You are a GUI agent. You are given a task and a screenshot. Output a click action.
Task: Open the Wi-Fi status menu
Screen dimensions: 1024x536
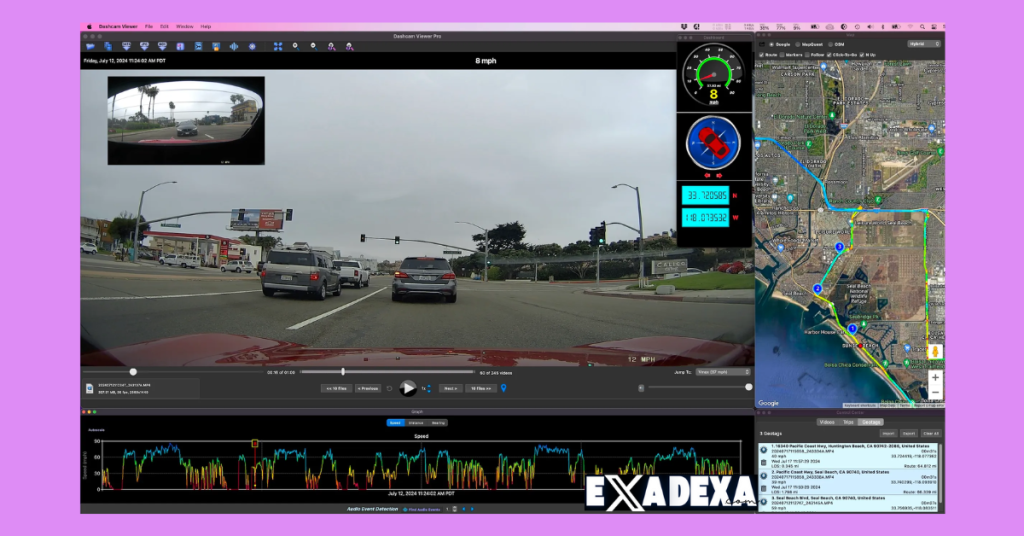click(x=910, y=27)
